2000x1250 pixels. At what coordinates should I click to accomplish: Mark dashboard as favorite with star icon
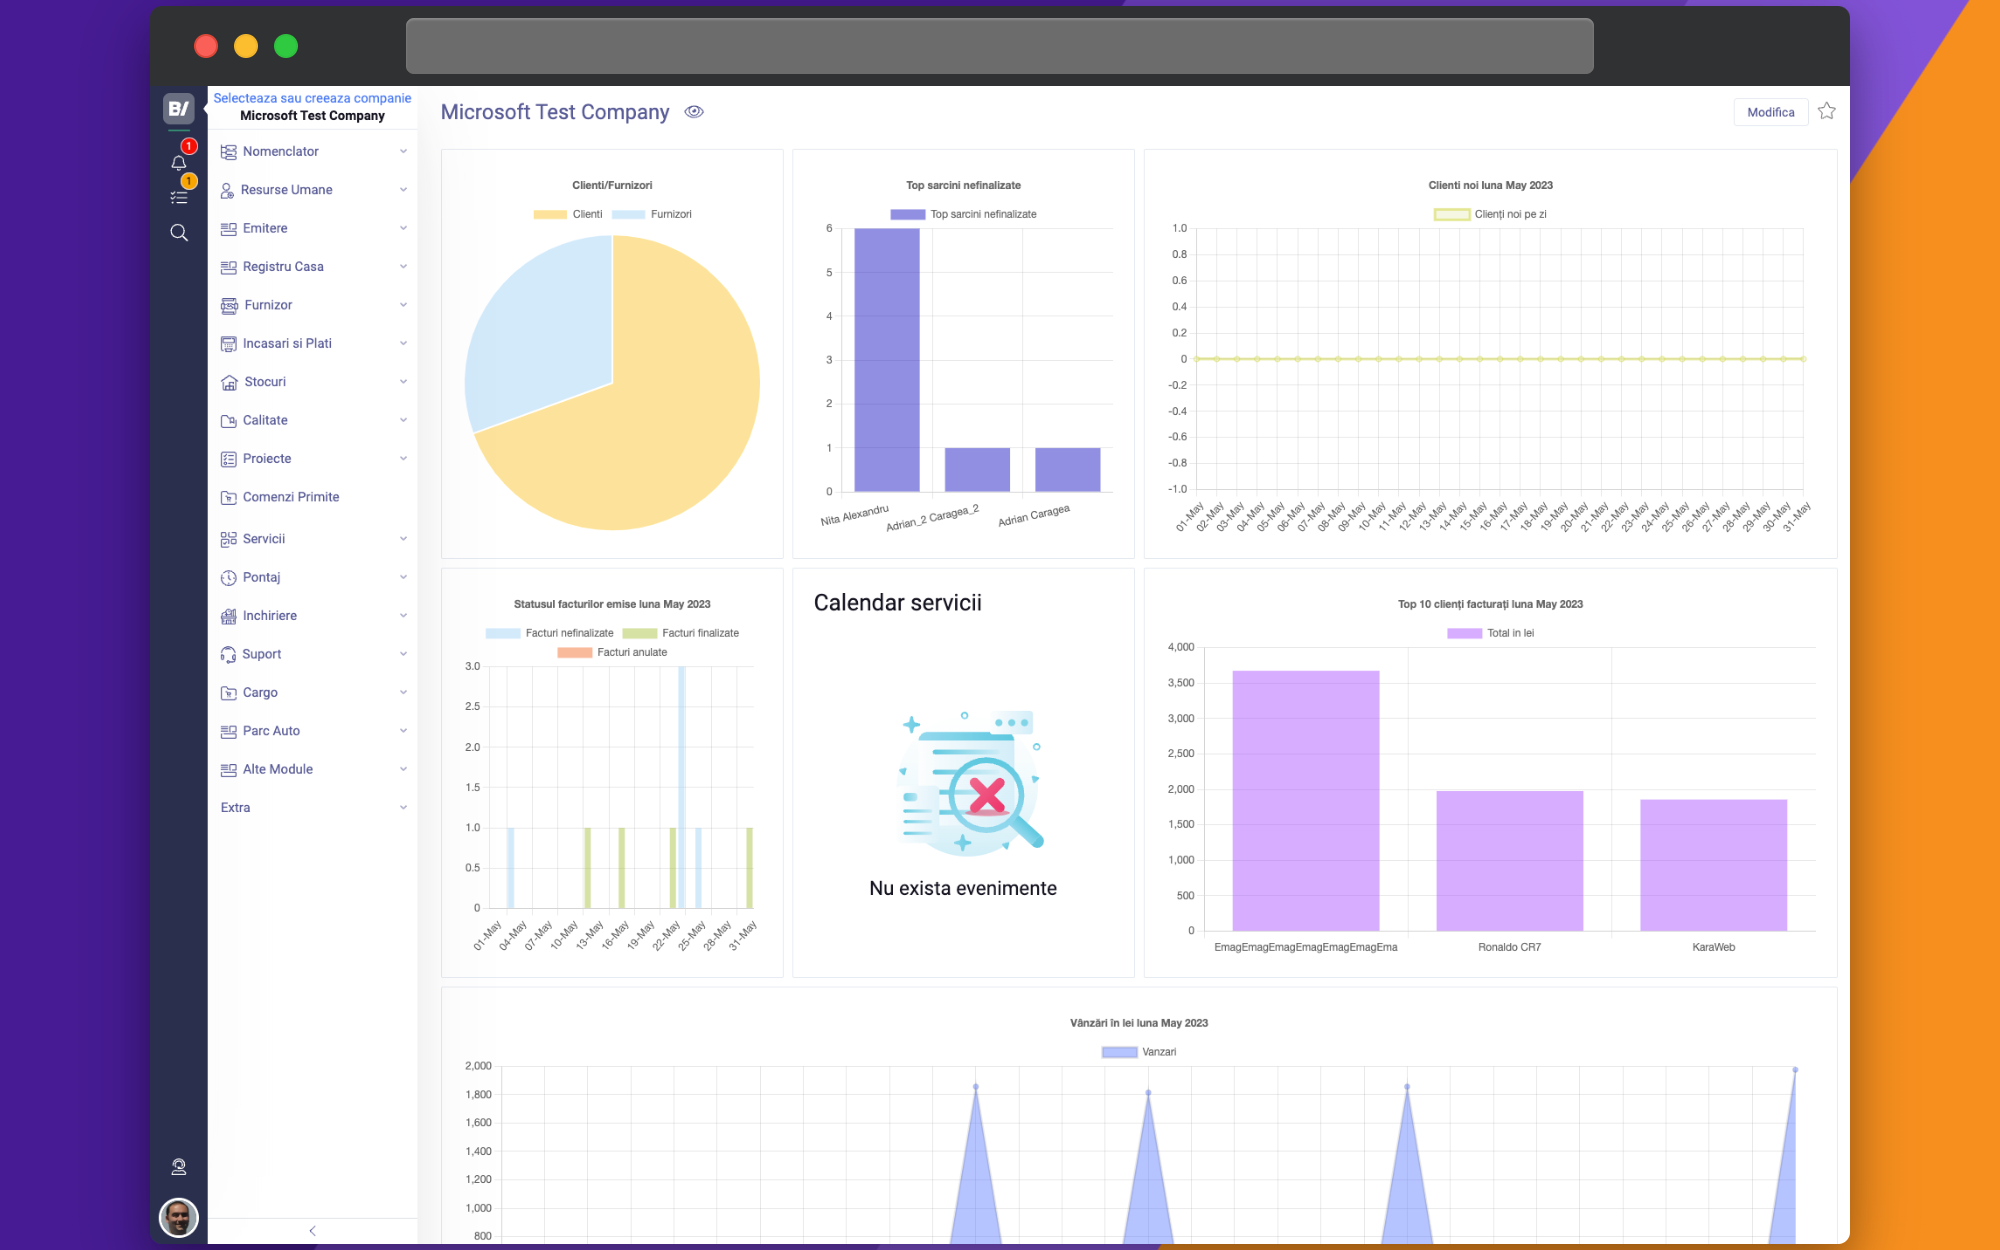click(x=1827, y=111)
